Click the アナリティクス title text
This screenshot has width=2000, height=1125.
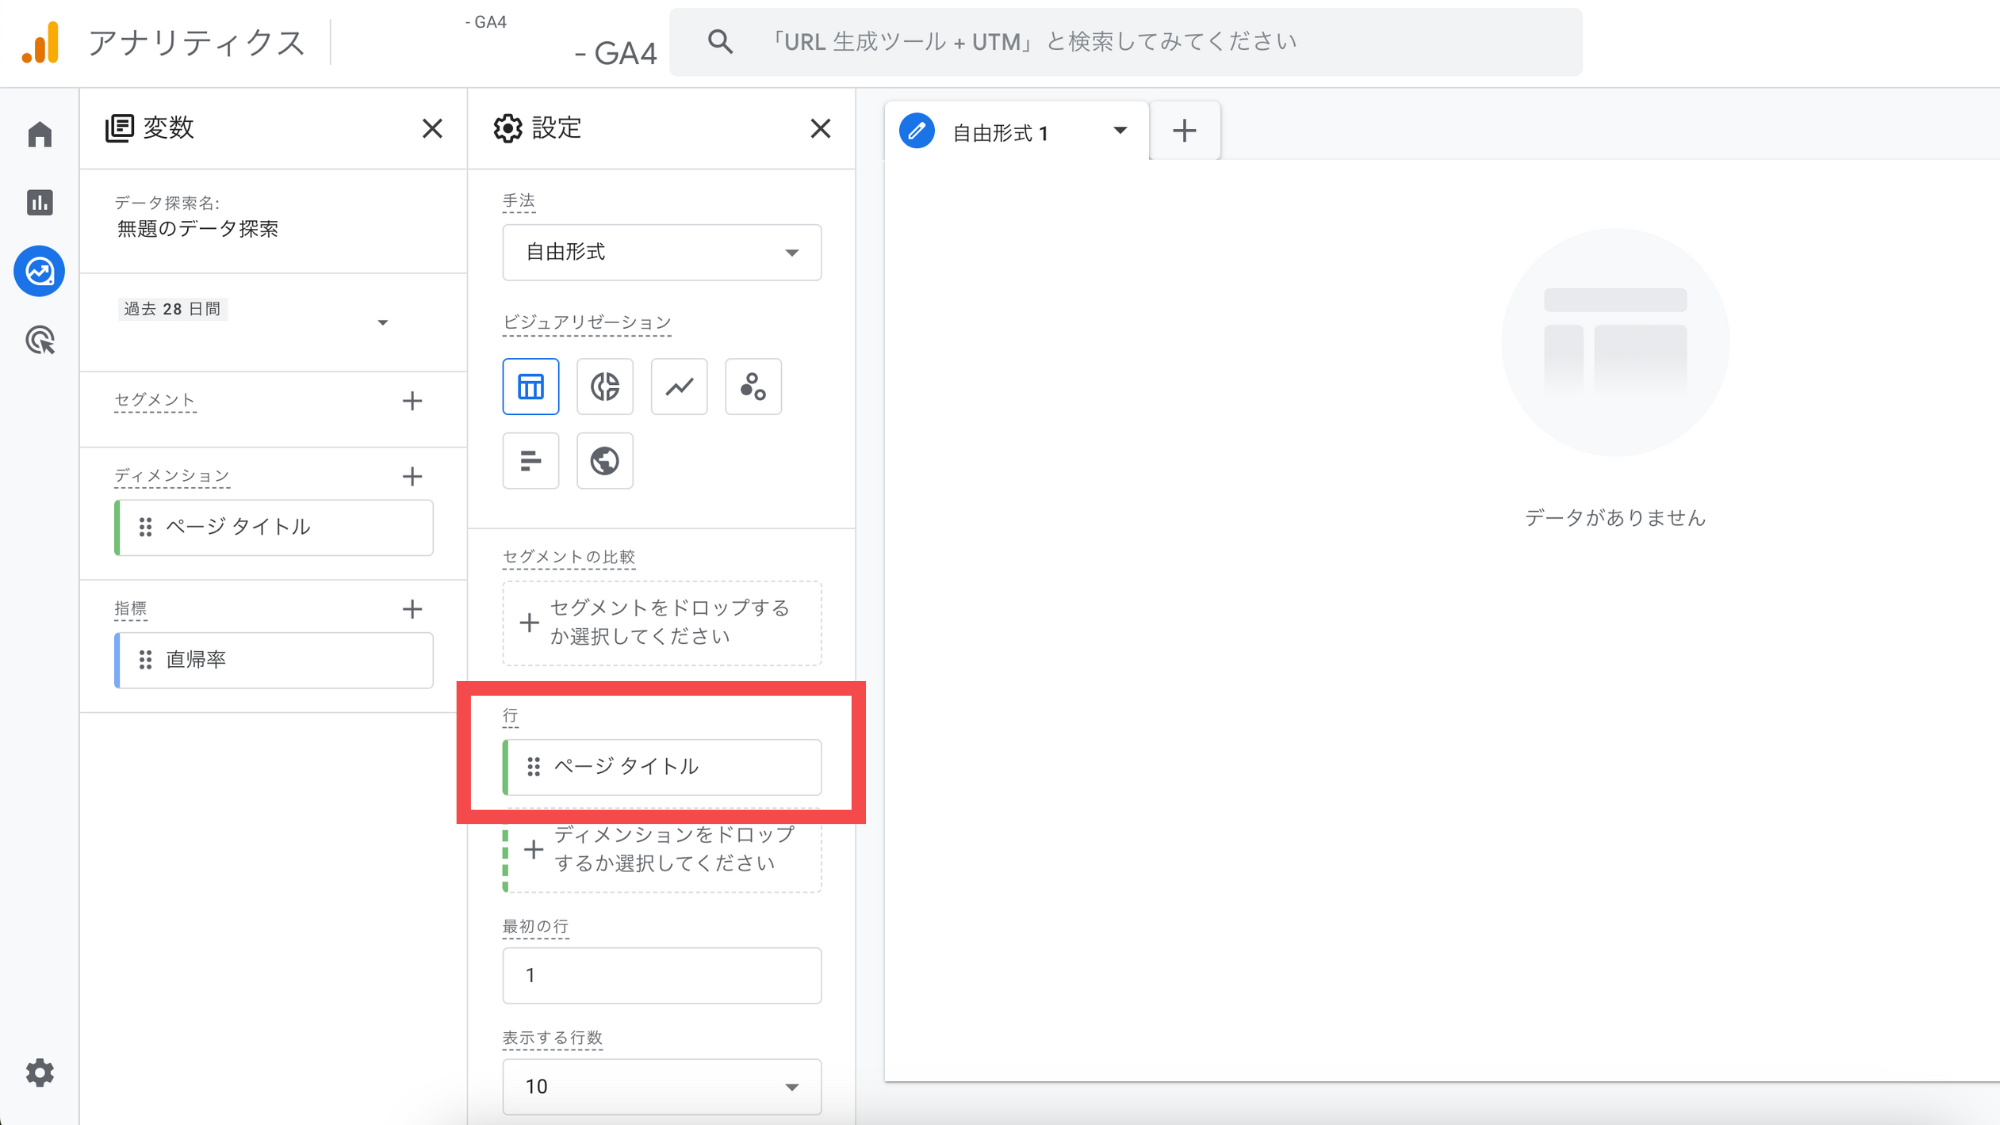(197, 43)
